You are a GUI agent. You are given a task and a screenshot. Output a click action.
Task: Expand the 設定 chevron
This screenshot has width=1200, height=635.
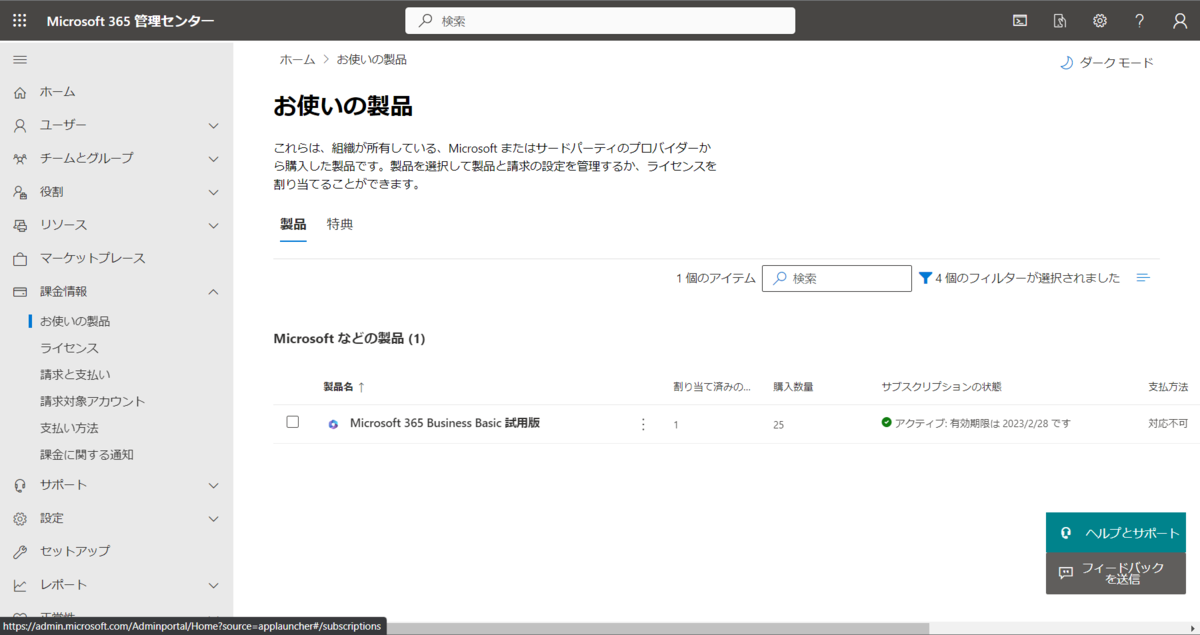pos(213,518)
